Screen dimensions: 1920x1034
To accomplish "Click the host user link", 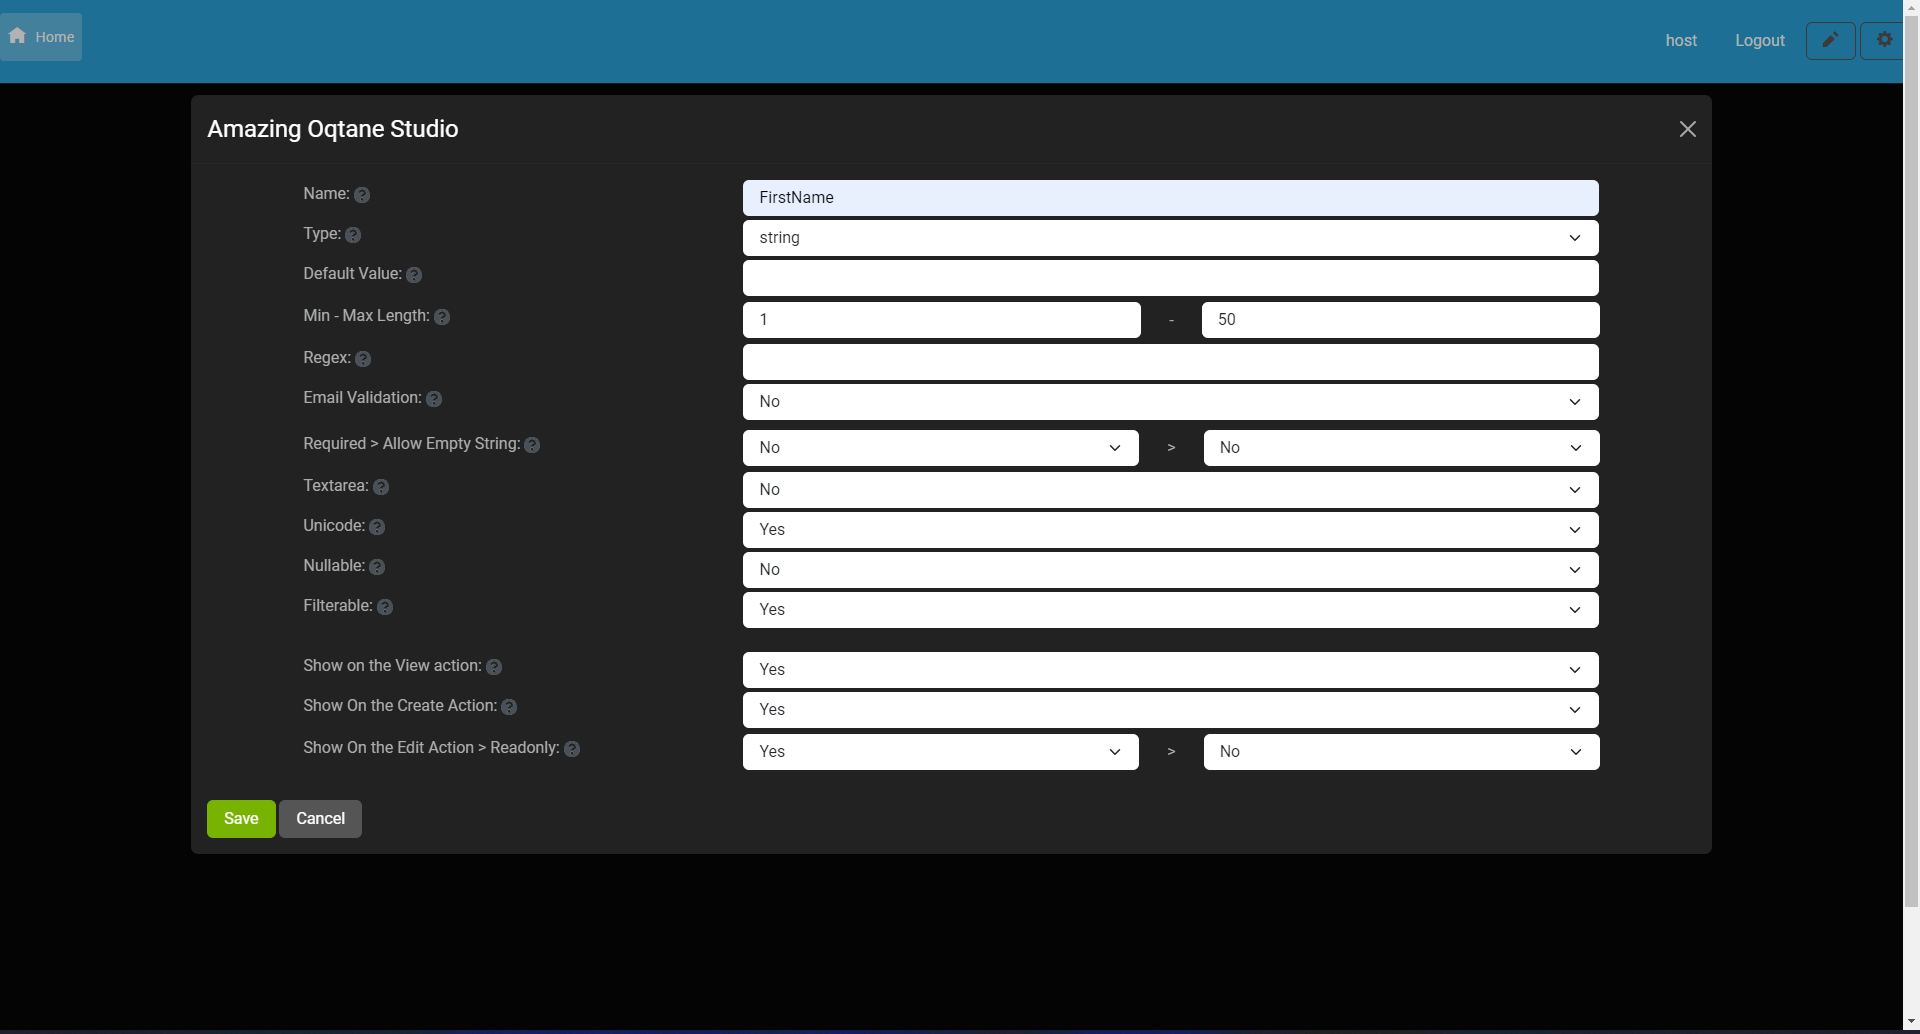I will (1681, 41).
